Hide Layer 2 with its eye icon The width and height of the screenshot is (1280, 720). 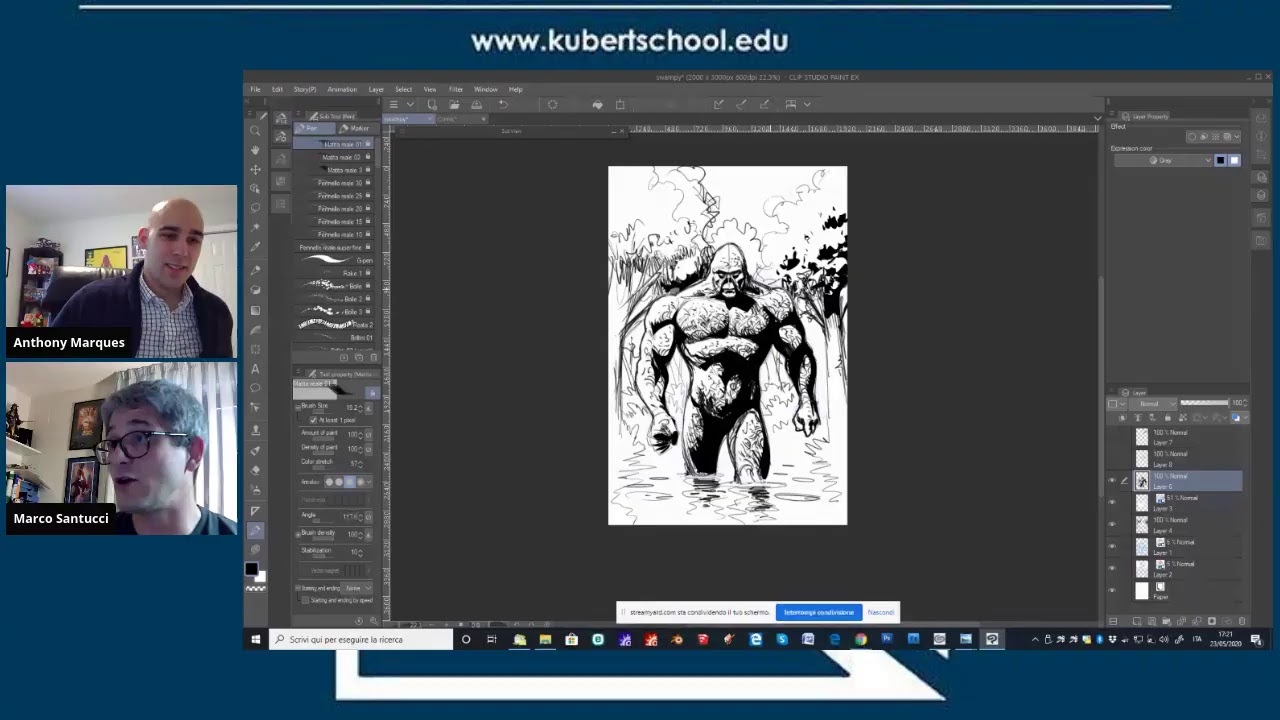tap(1111, 568)
